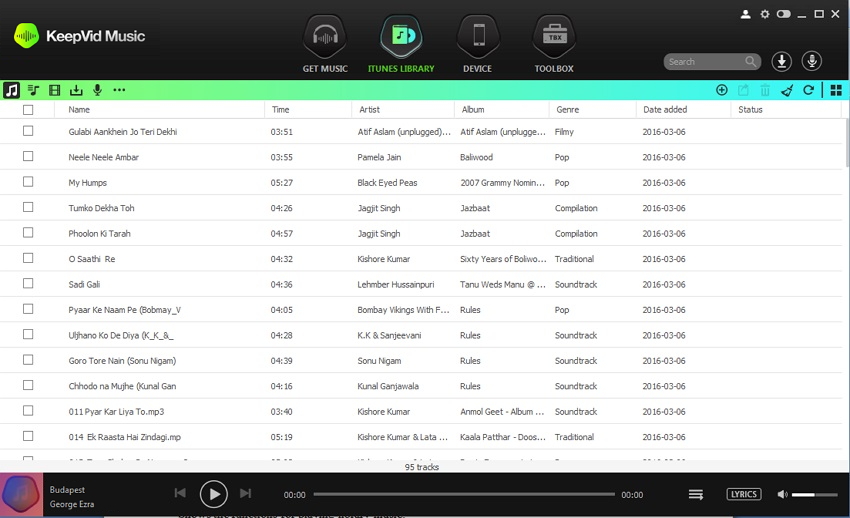Open the three-dots more options menu

(119, 90)
